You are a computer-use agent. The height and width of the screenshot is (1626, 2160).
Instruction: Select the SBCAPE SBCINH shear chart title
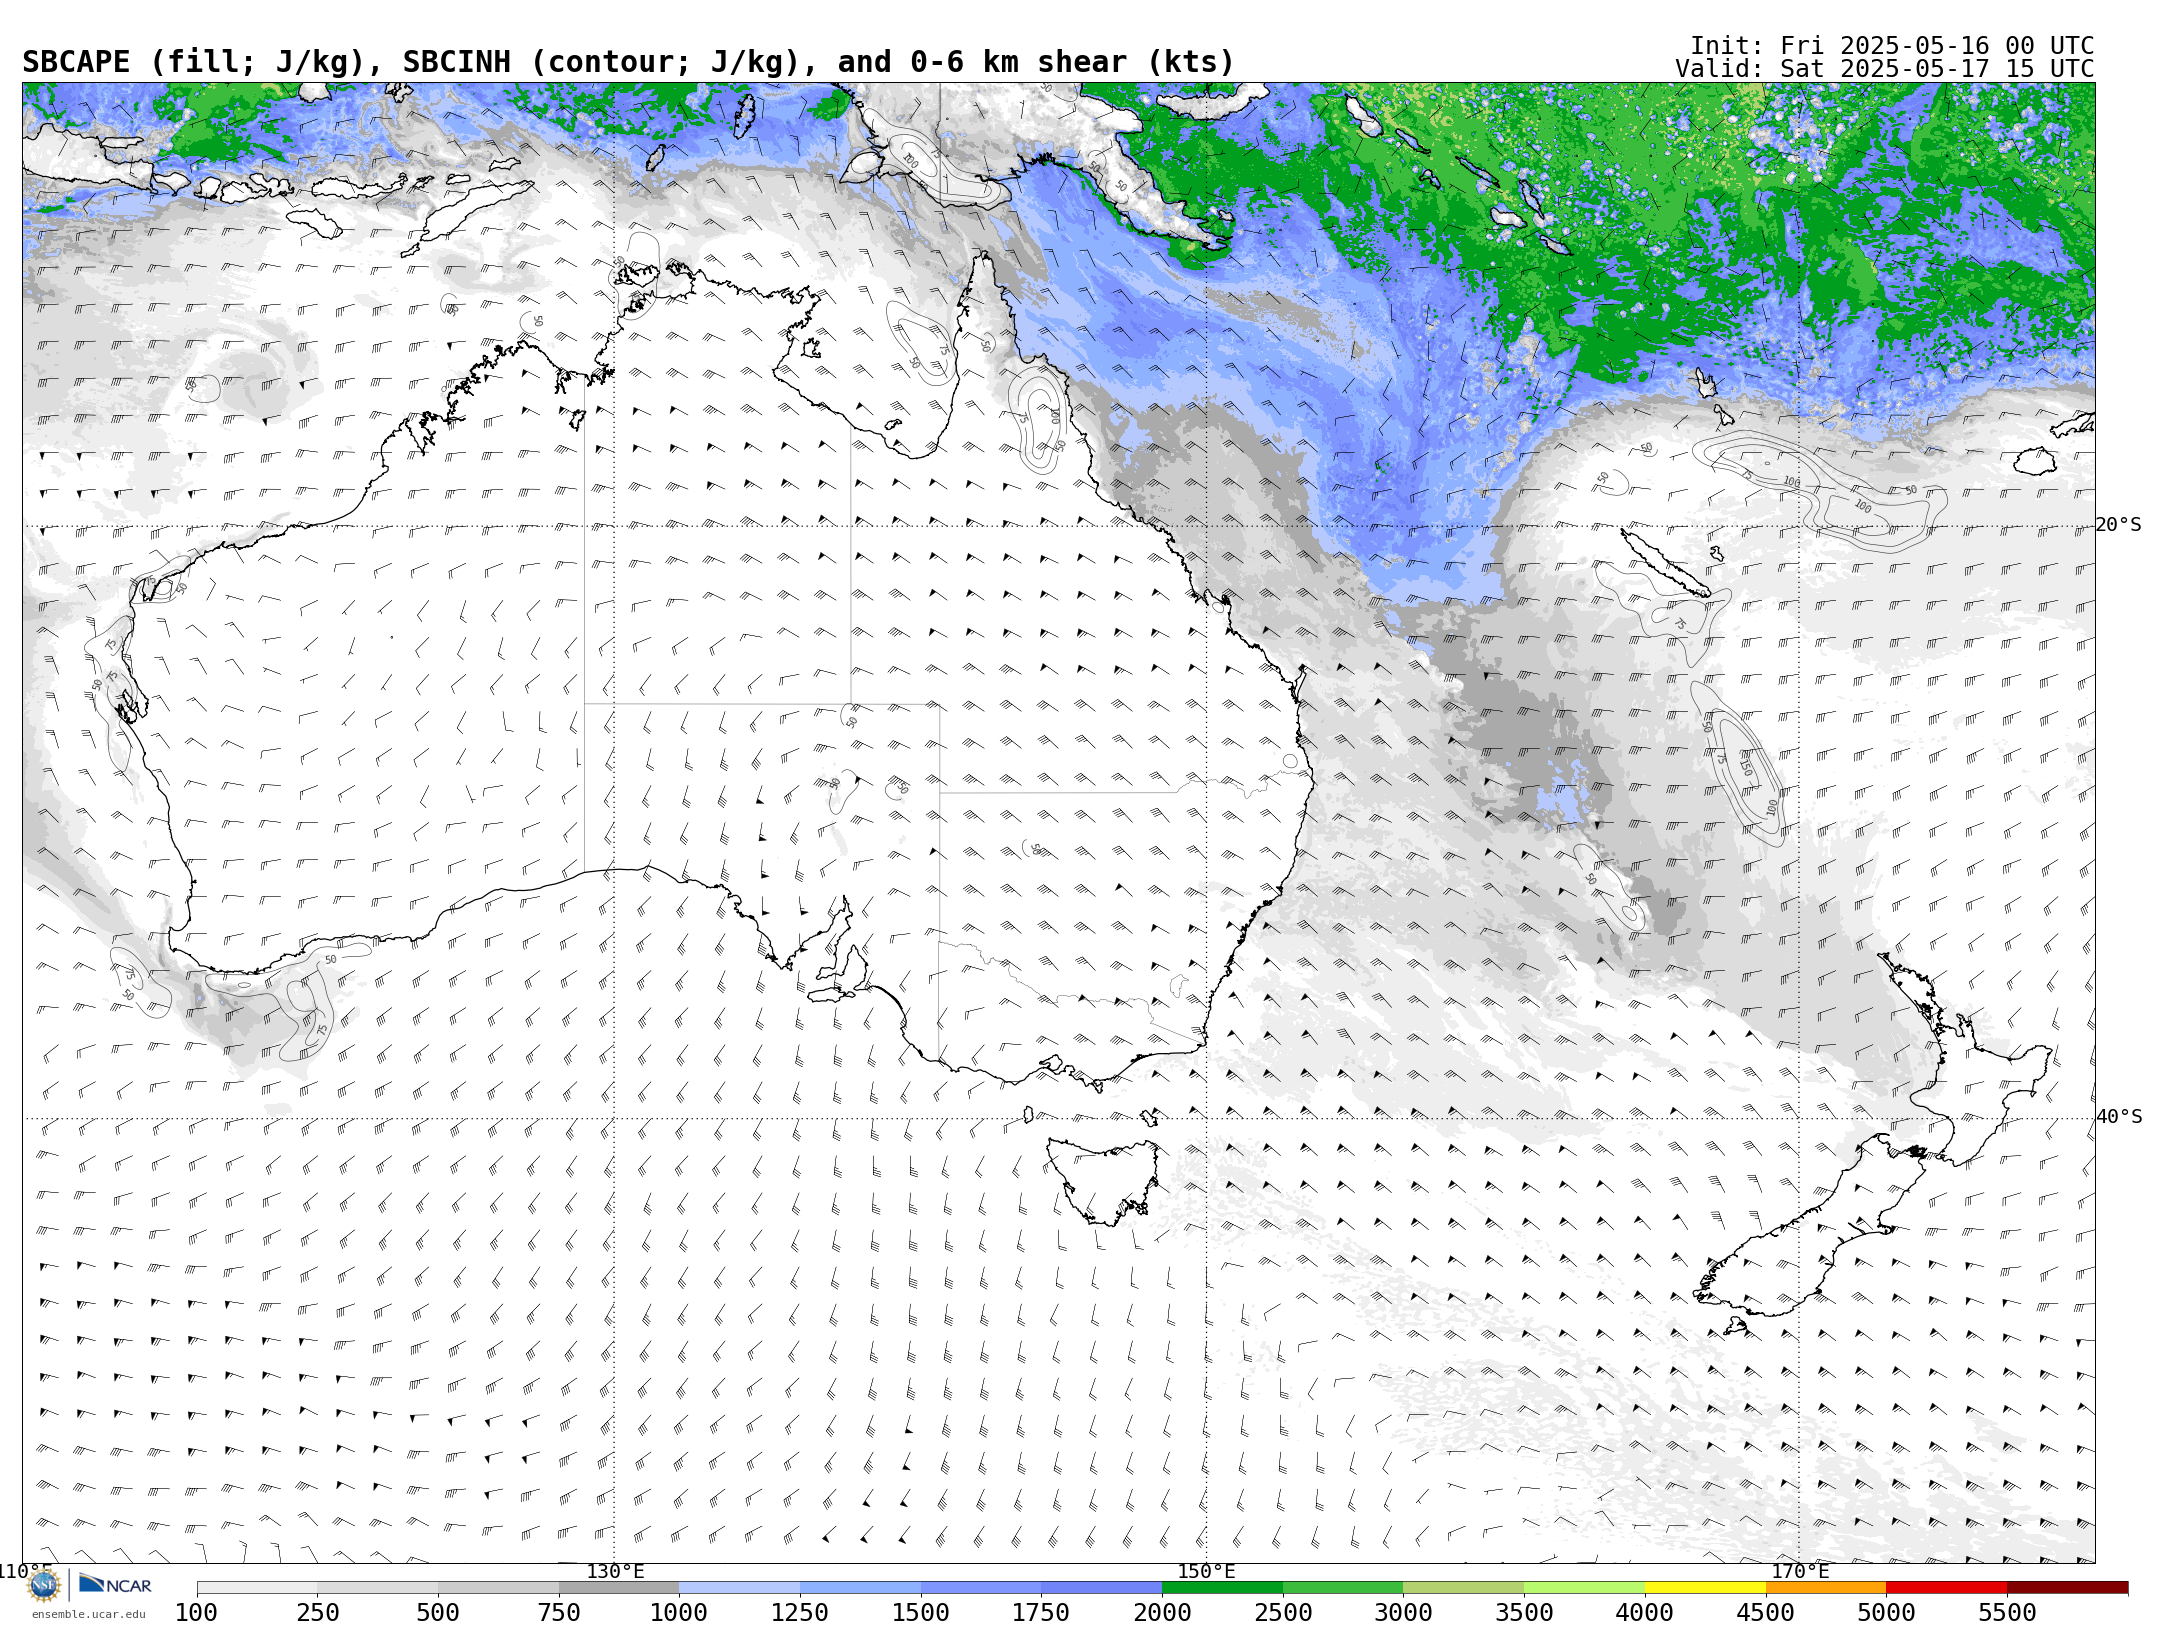[x=628, y=62]
